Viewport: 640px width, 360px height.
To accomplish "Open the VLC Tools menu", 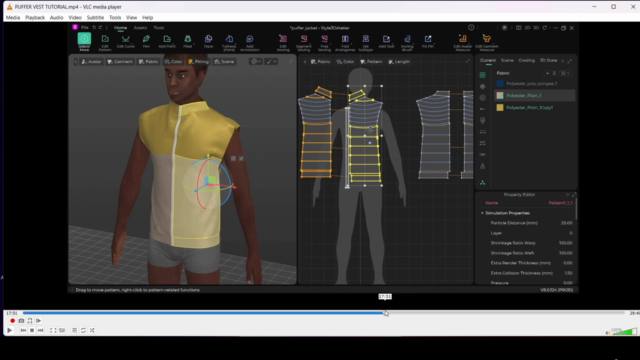I will 115,18.
